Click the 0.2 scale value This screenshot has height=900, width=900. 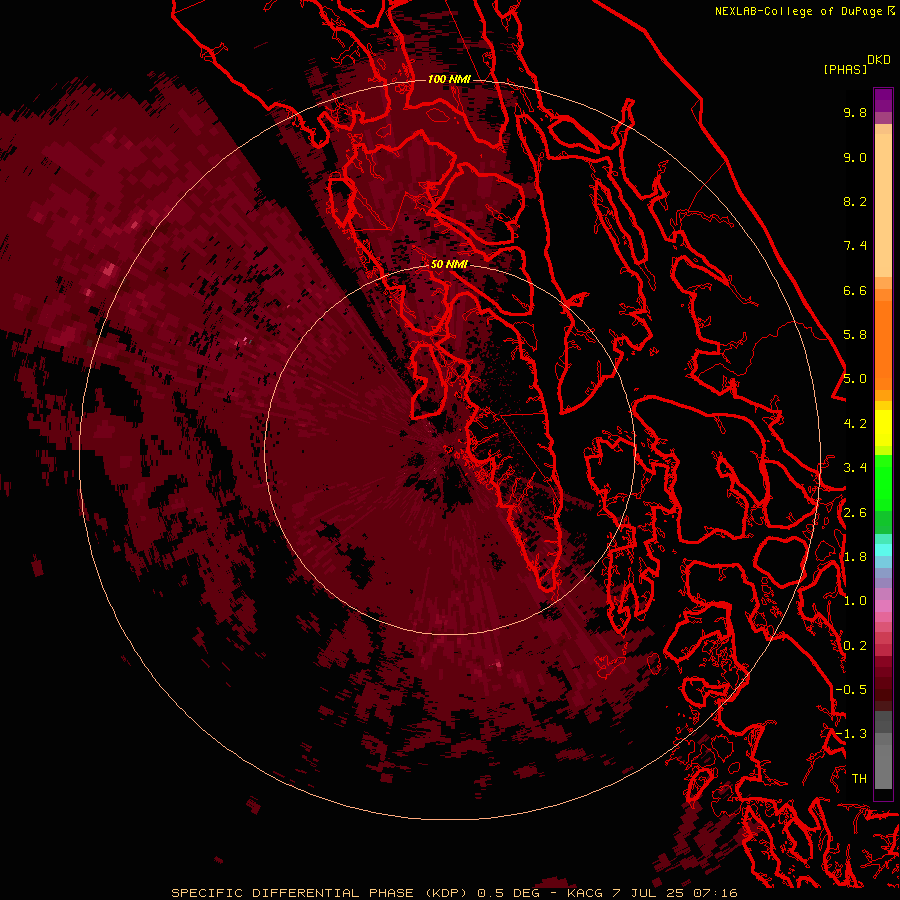pyautogui.click(x=855, y=646)
